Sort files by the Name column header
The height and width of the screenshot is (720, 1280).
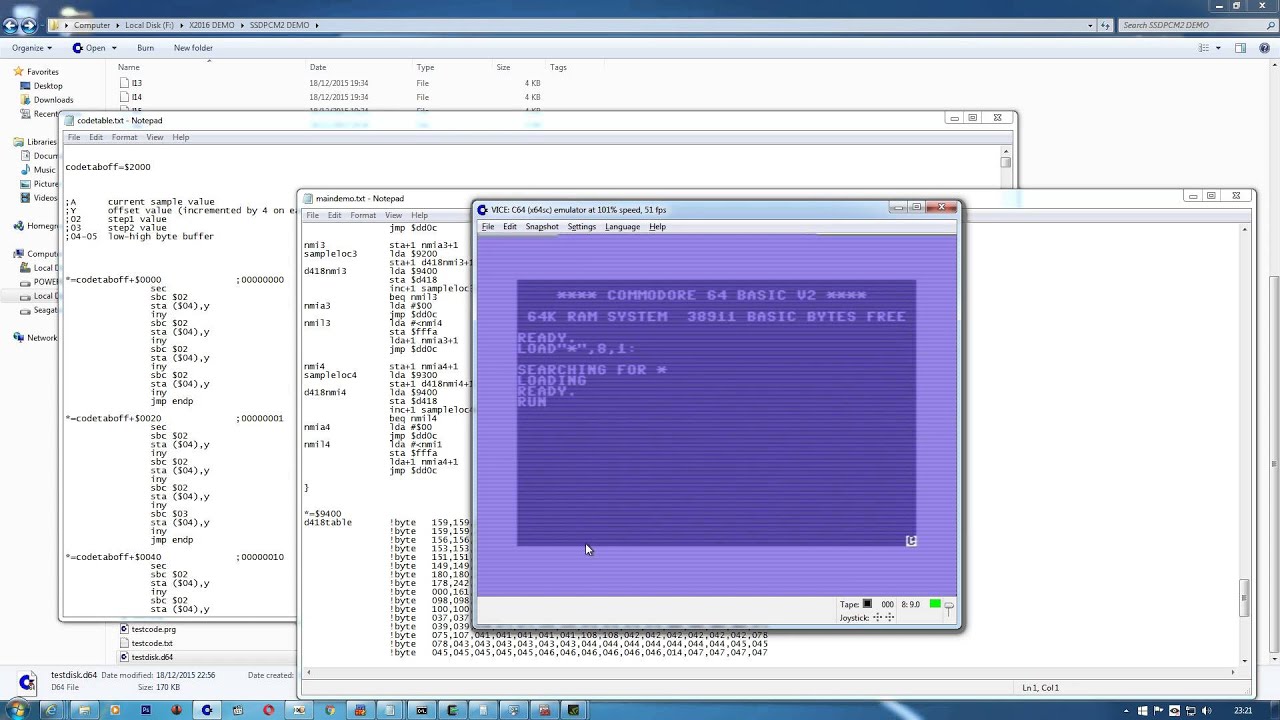pyautogui.click(x=128, y=67)
